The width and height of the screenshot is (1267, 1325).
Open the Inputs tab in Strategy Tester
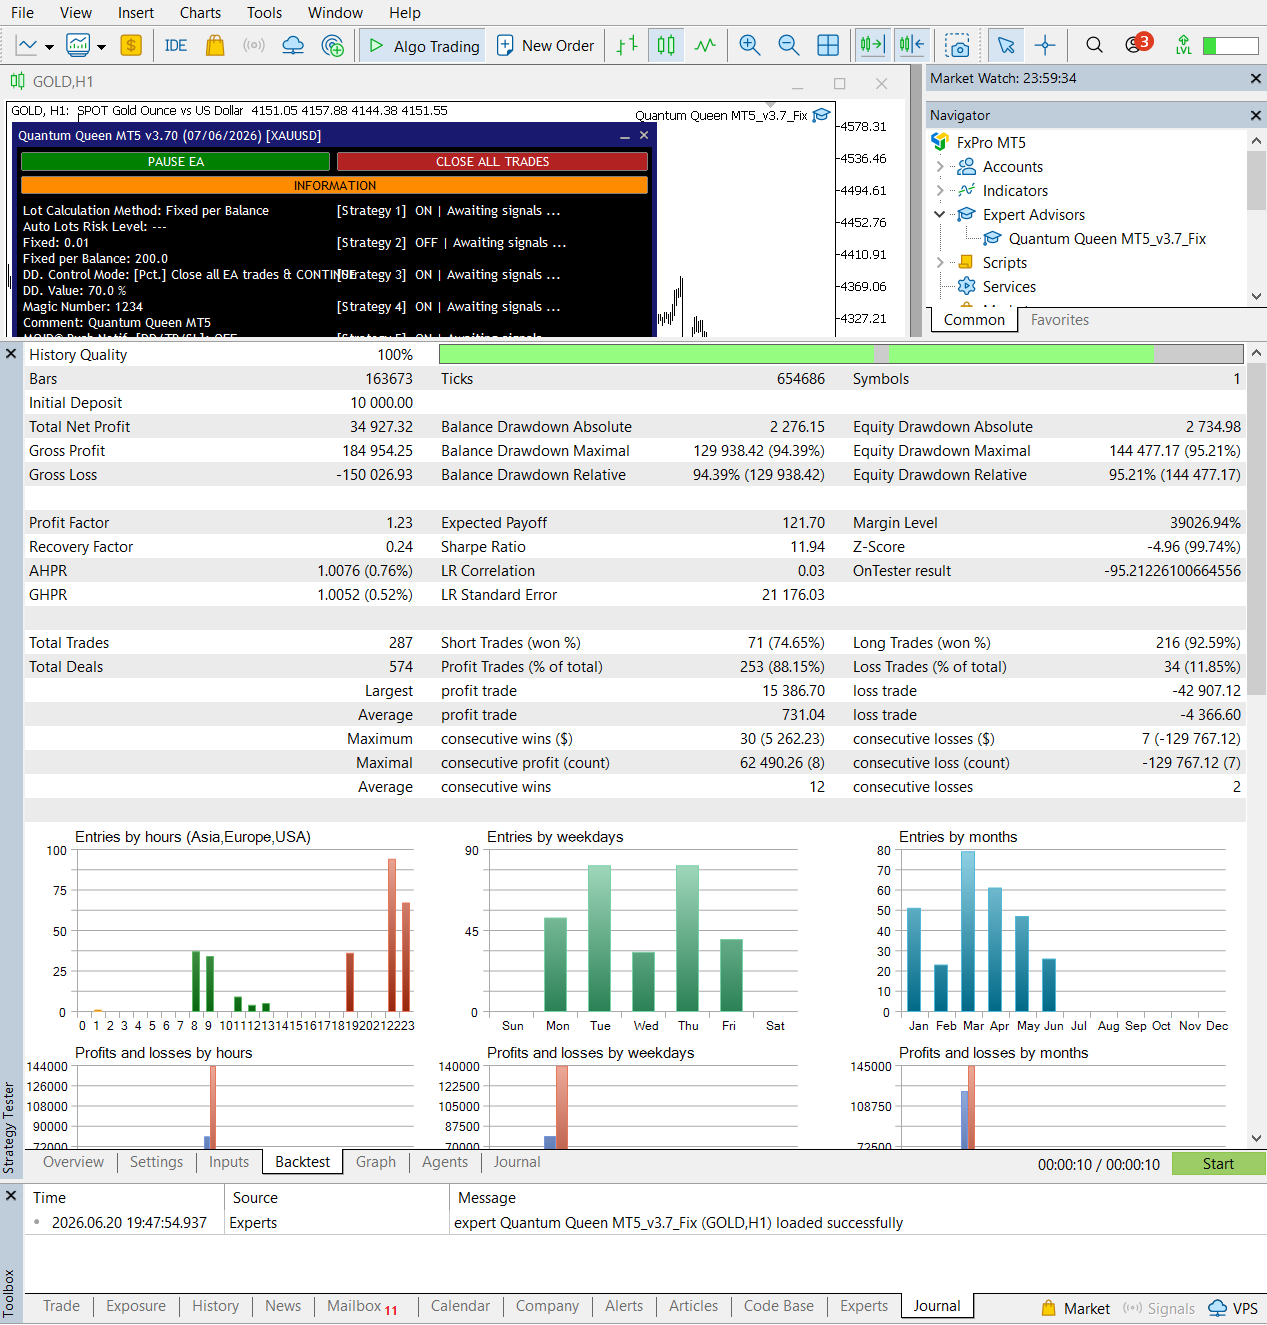(x=229, y=1162)
